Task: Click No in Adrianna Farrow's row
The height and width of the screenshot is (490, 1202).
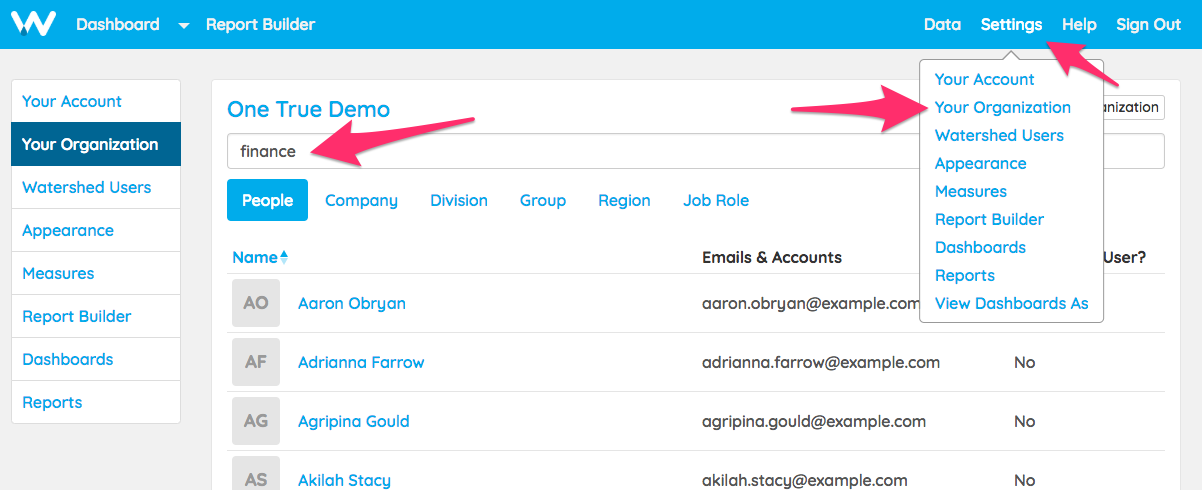Action: pos(1024,362)
